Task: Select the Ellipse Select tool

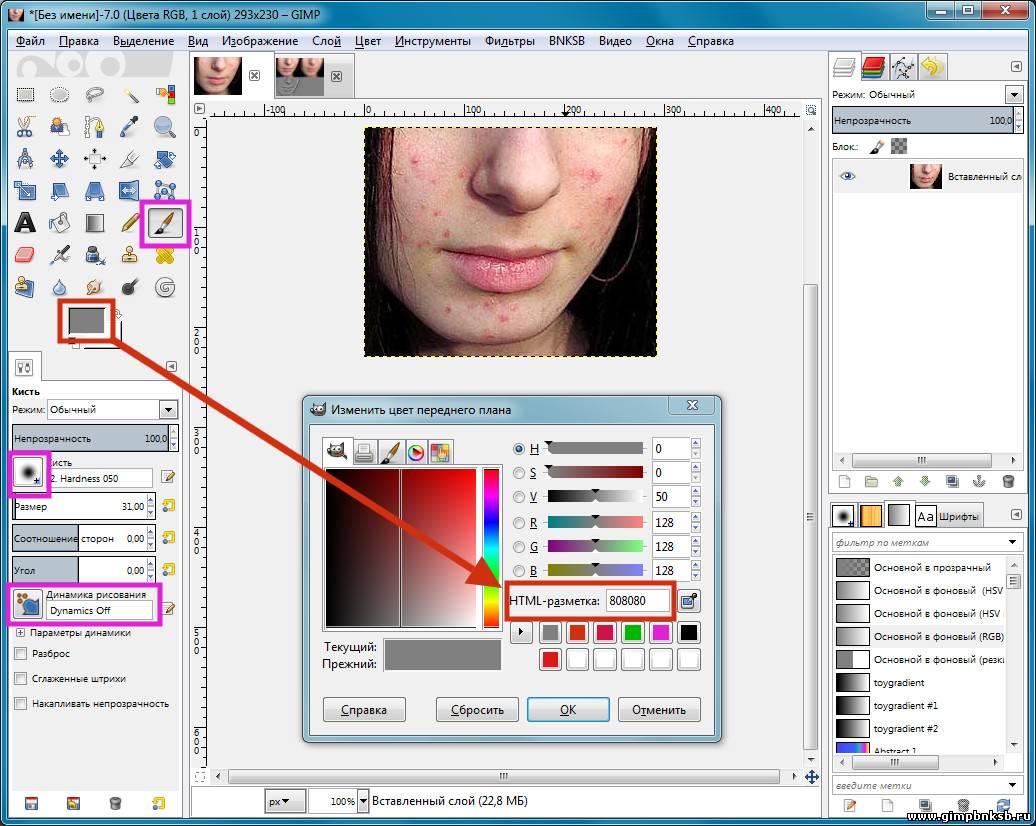Action: tap(59, 94)
